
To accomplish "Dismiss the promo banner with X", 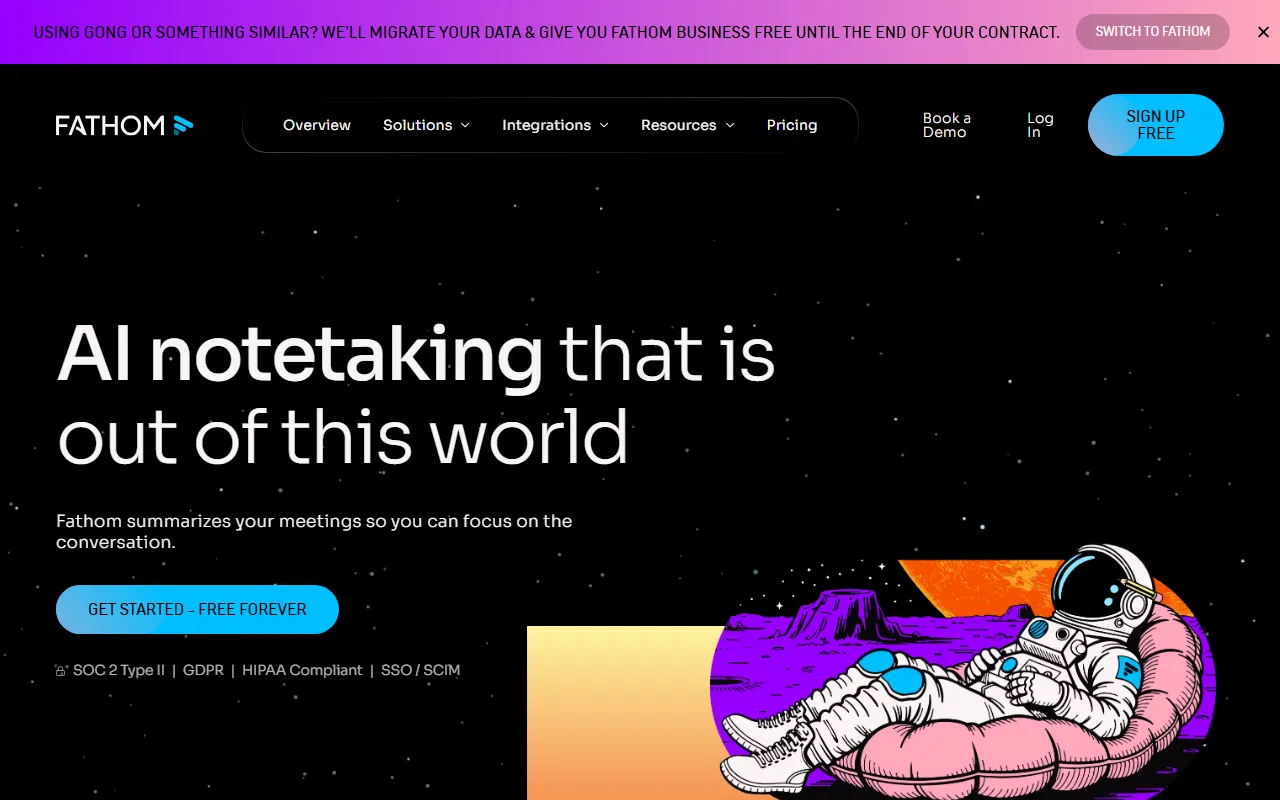I will point(1263,32).
